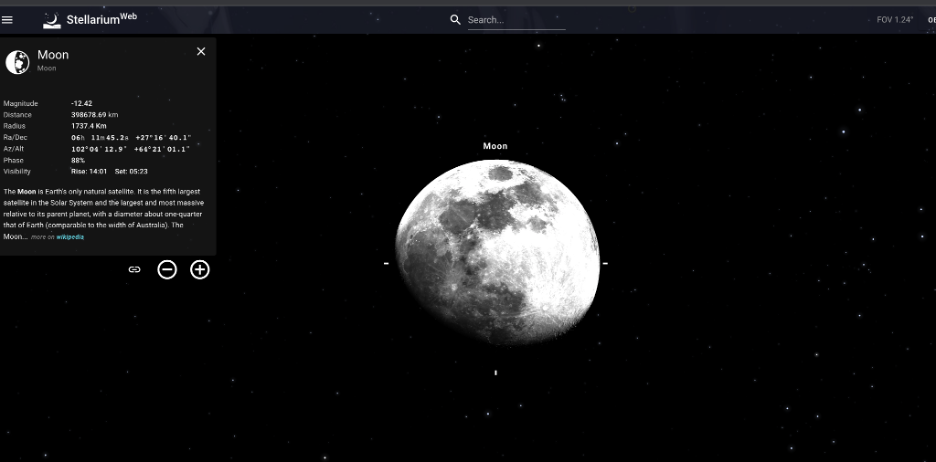Click the search magnifier icon
The image size is (936, 462).
point(455,20)
